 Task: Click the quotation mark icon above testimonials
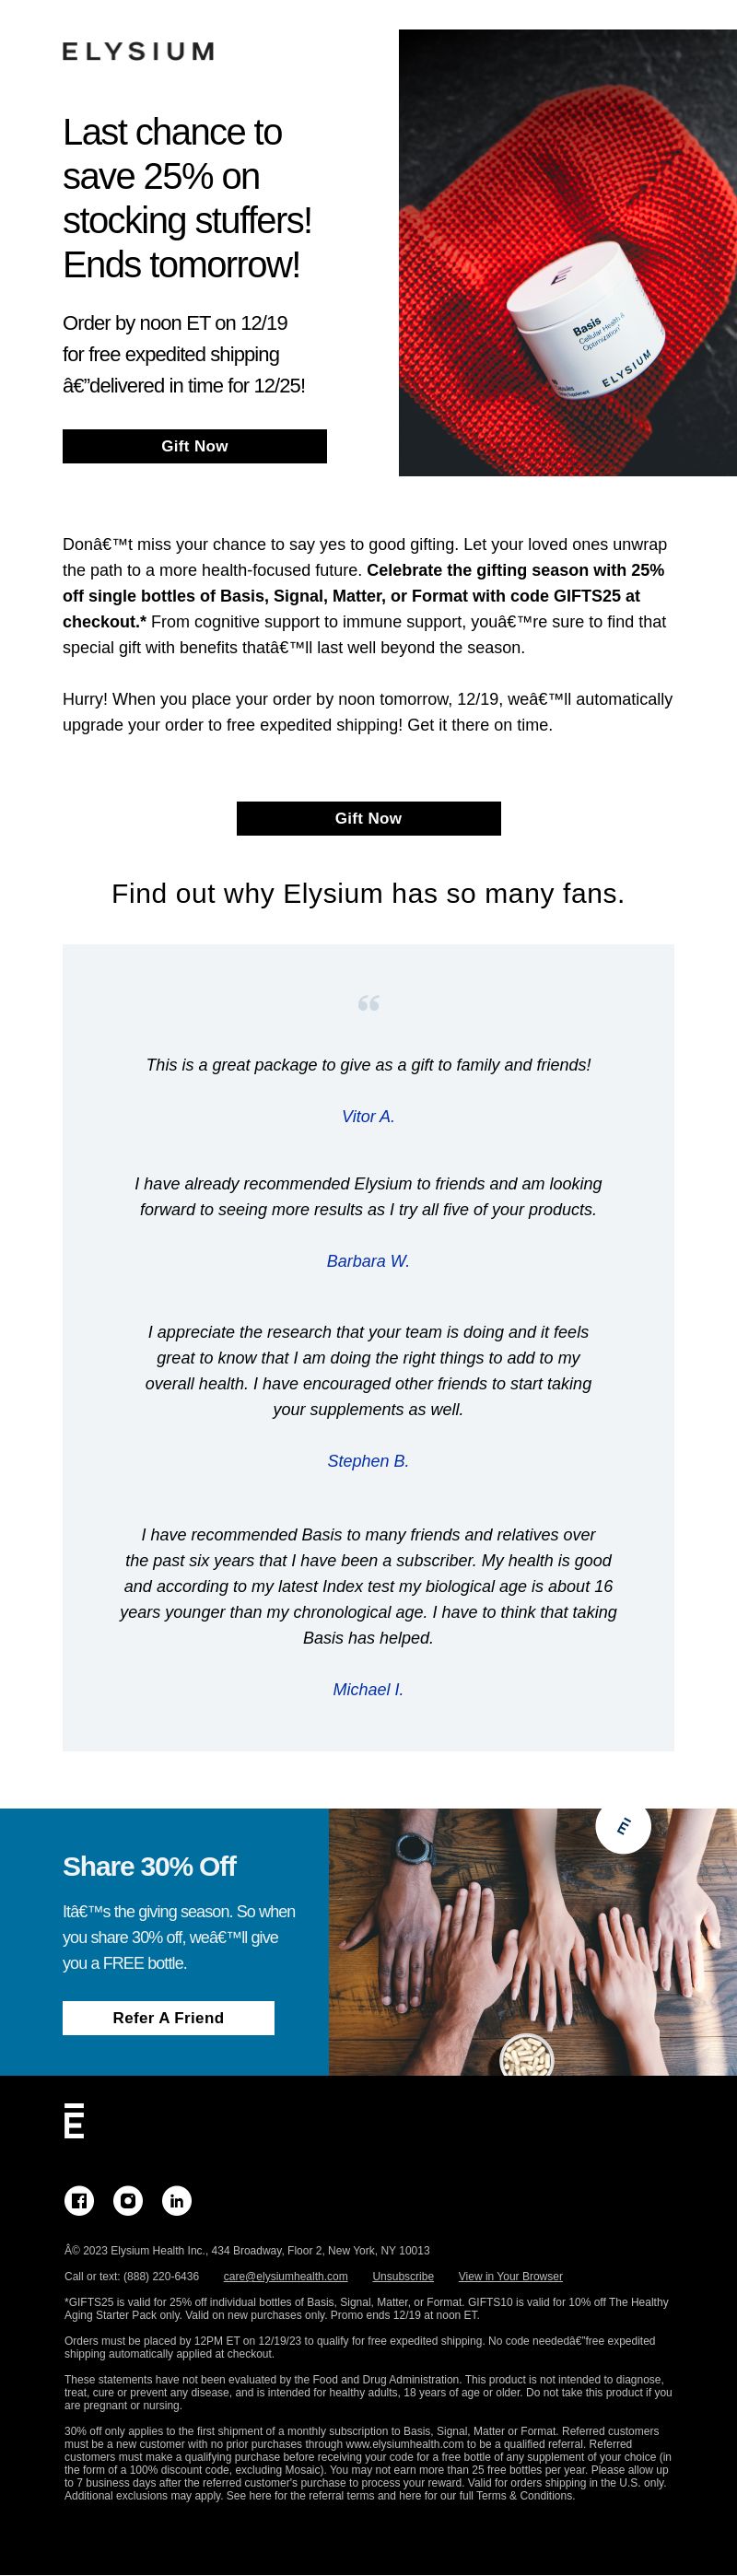pyautogui.click(x=368, y=1003)
